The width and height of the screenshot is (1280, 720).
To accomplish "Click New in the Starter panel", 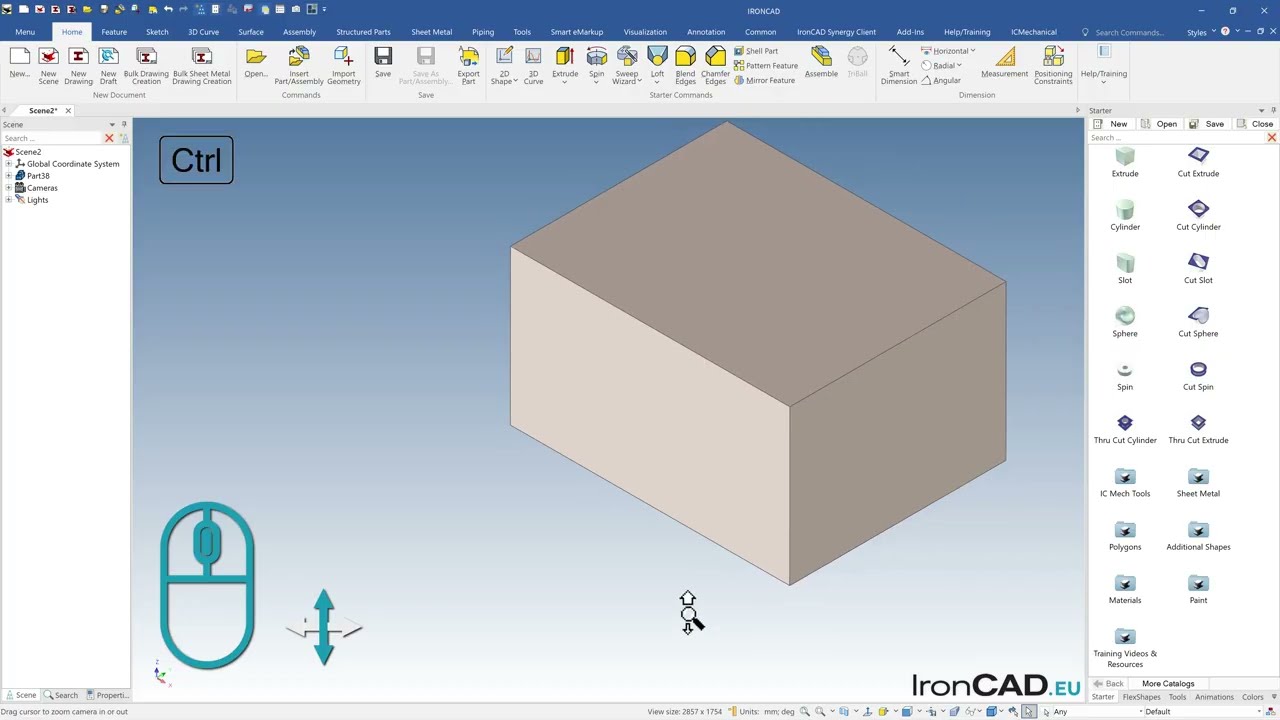I will coord(1111,124).
